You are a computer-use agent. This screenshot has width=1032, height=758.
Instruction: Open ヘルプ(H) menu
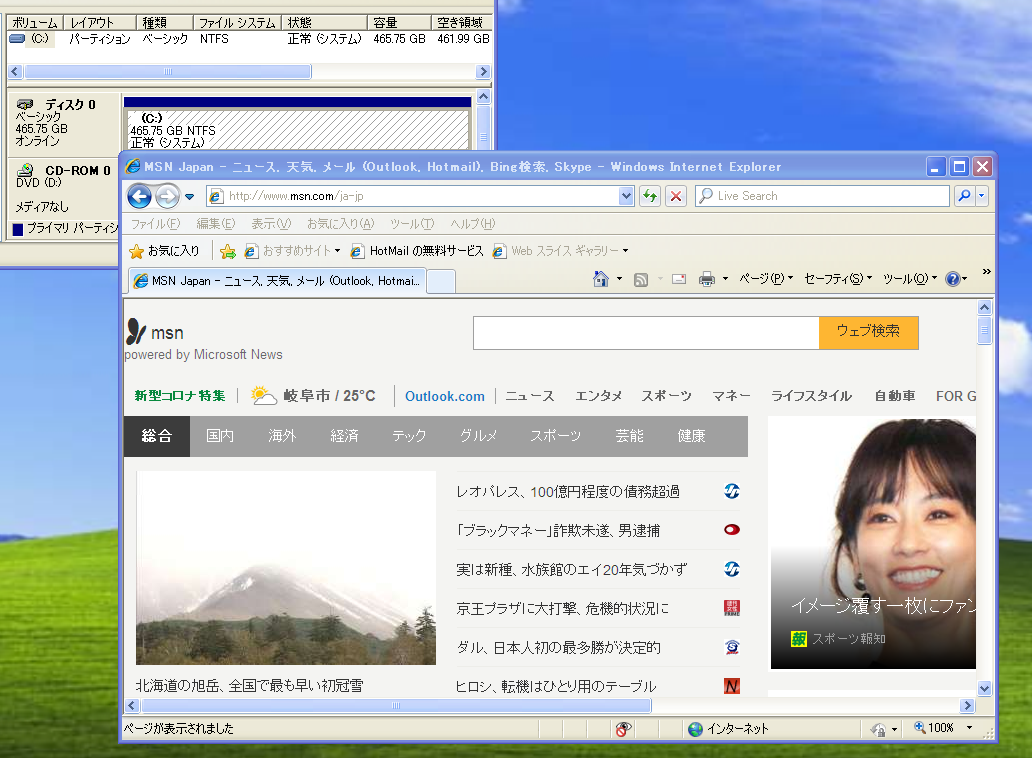(x=473, y=224)
